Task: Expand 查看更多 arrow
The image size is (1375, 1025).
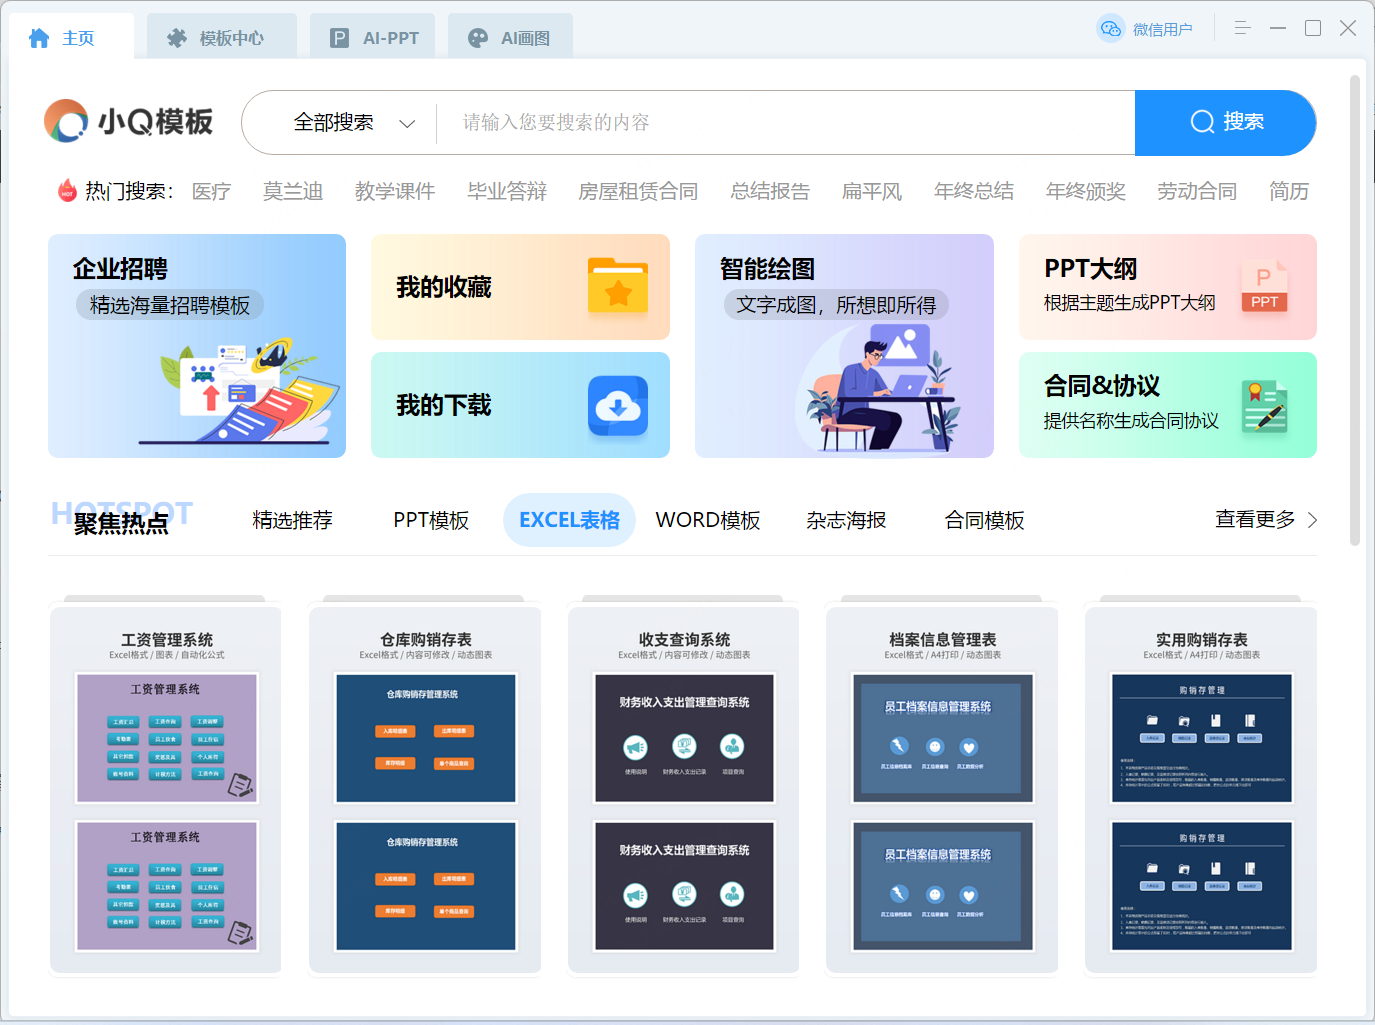Action: [x=1312, y=520]
